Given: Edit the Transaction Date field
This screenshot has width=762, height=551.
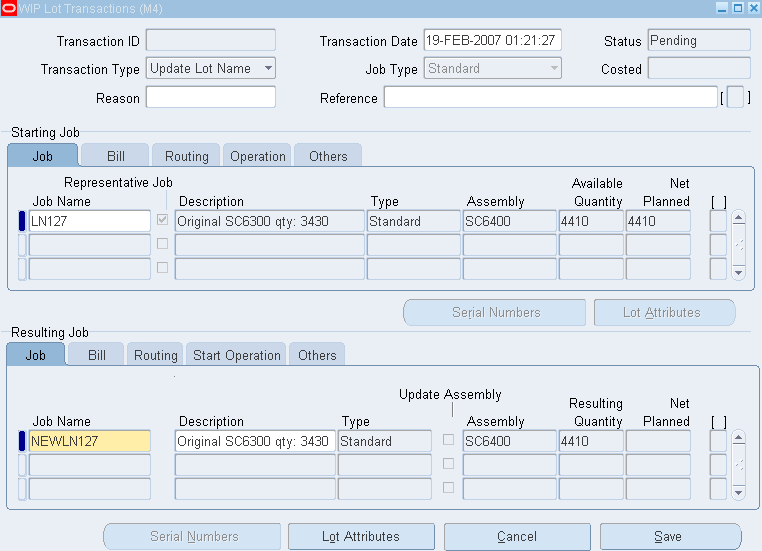Looking at the screenshot, I should coord(492,40).
